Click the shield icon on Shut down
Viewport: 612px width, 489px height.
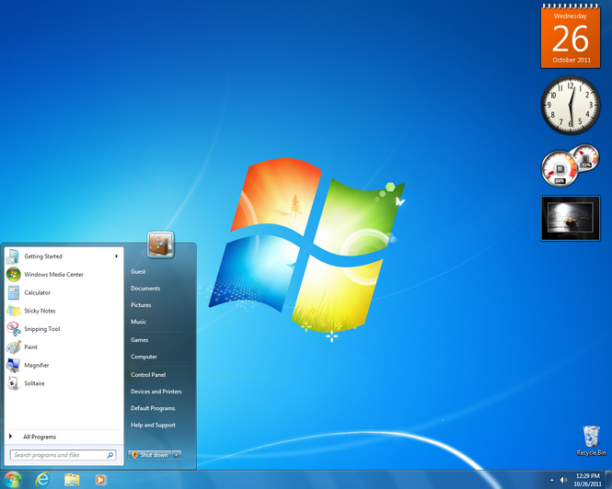pos(135,455)
